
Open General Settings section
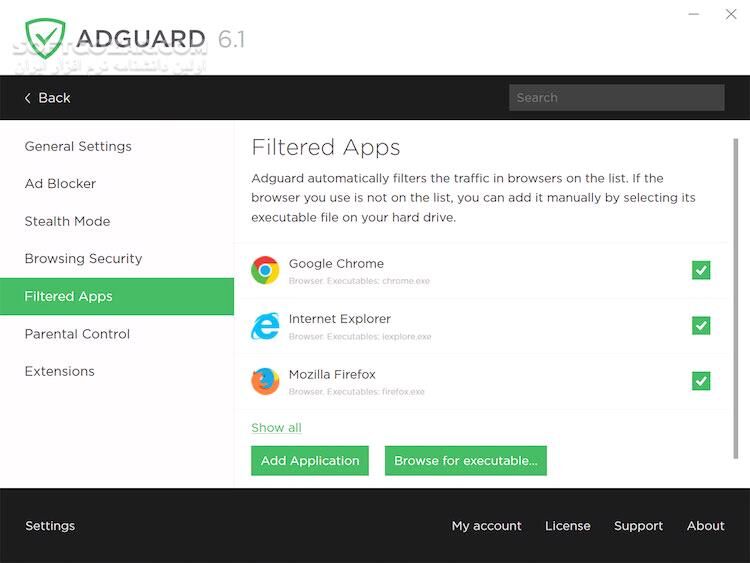pyautogui.click(x=78, y=146)
